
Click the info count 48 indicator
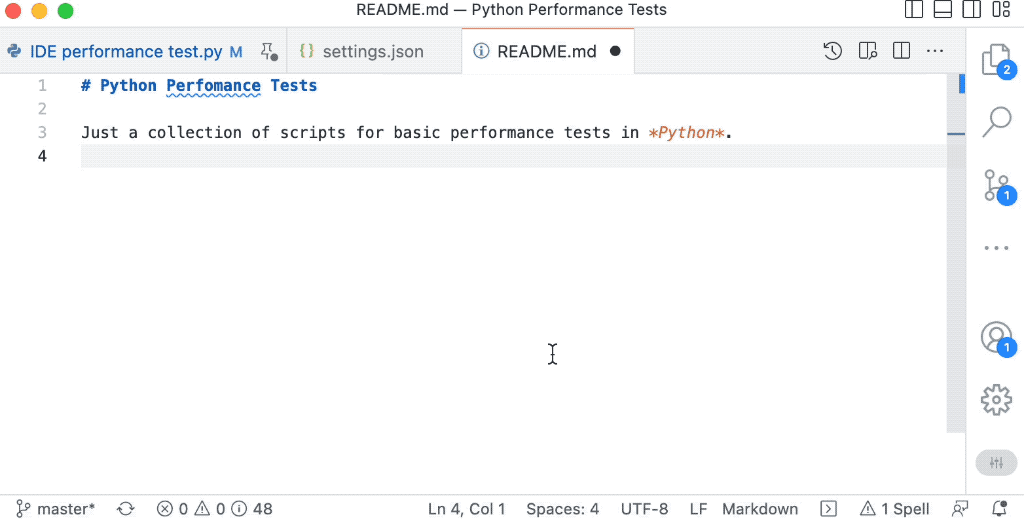point(253,509)
